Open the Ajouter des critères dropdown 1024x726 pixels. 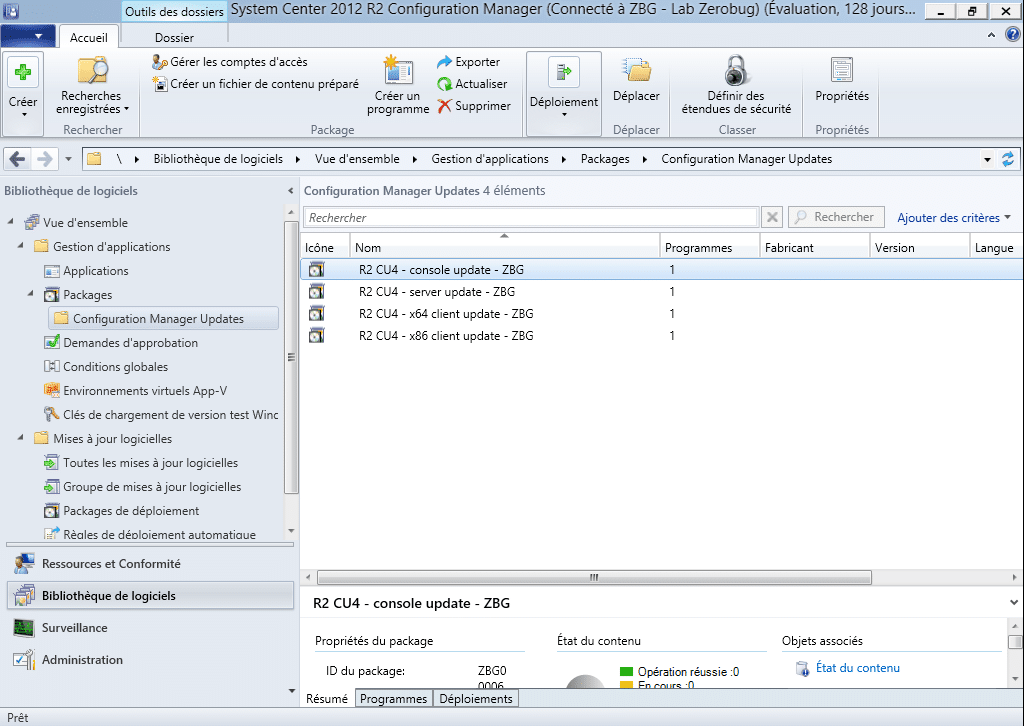pyautogui.click(x=953, y=217)
